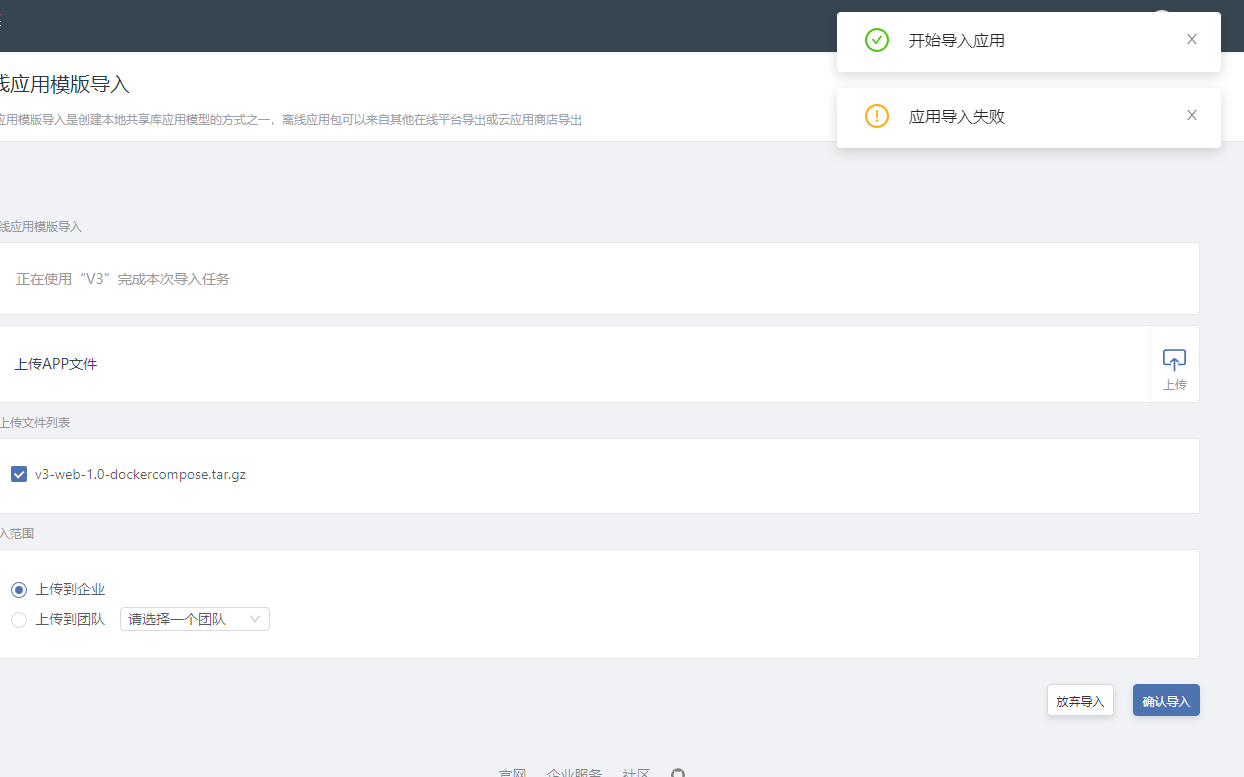Click the 确认导入 confirm button
1244x777 pixels.
(x=1166, y=700)
